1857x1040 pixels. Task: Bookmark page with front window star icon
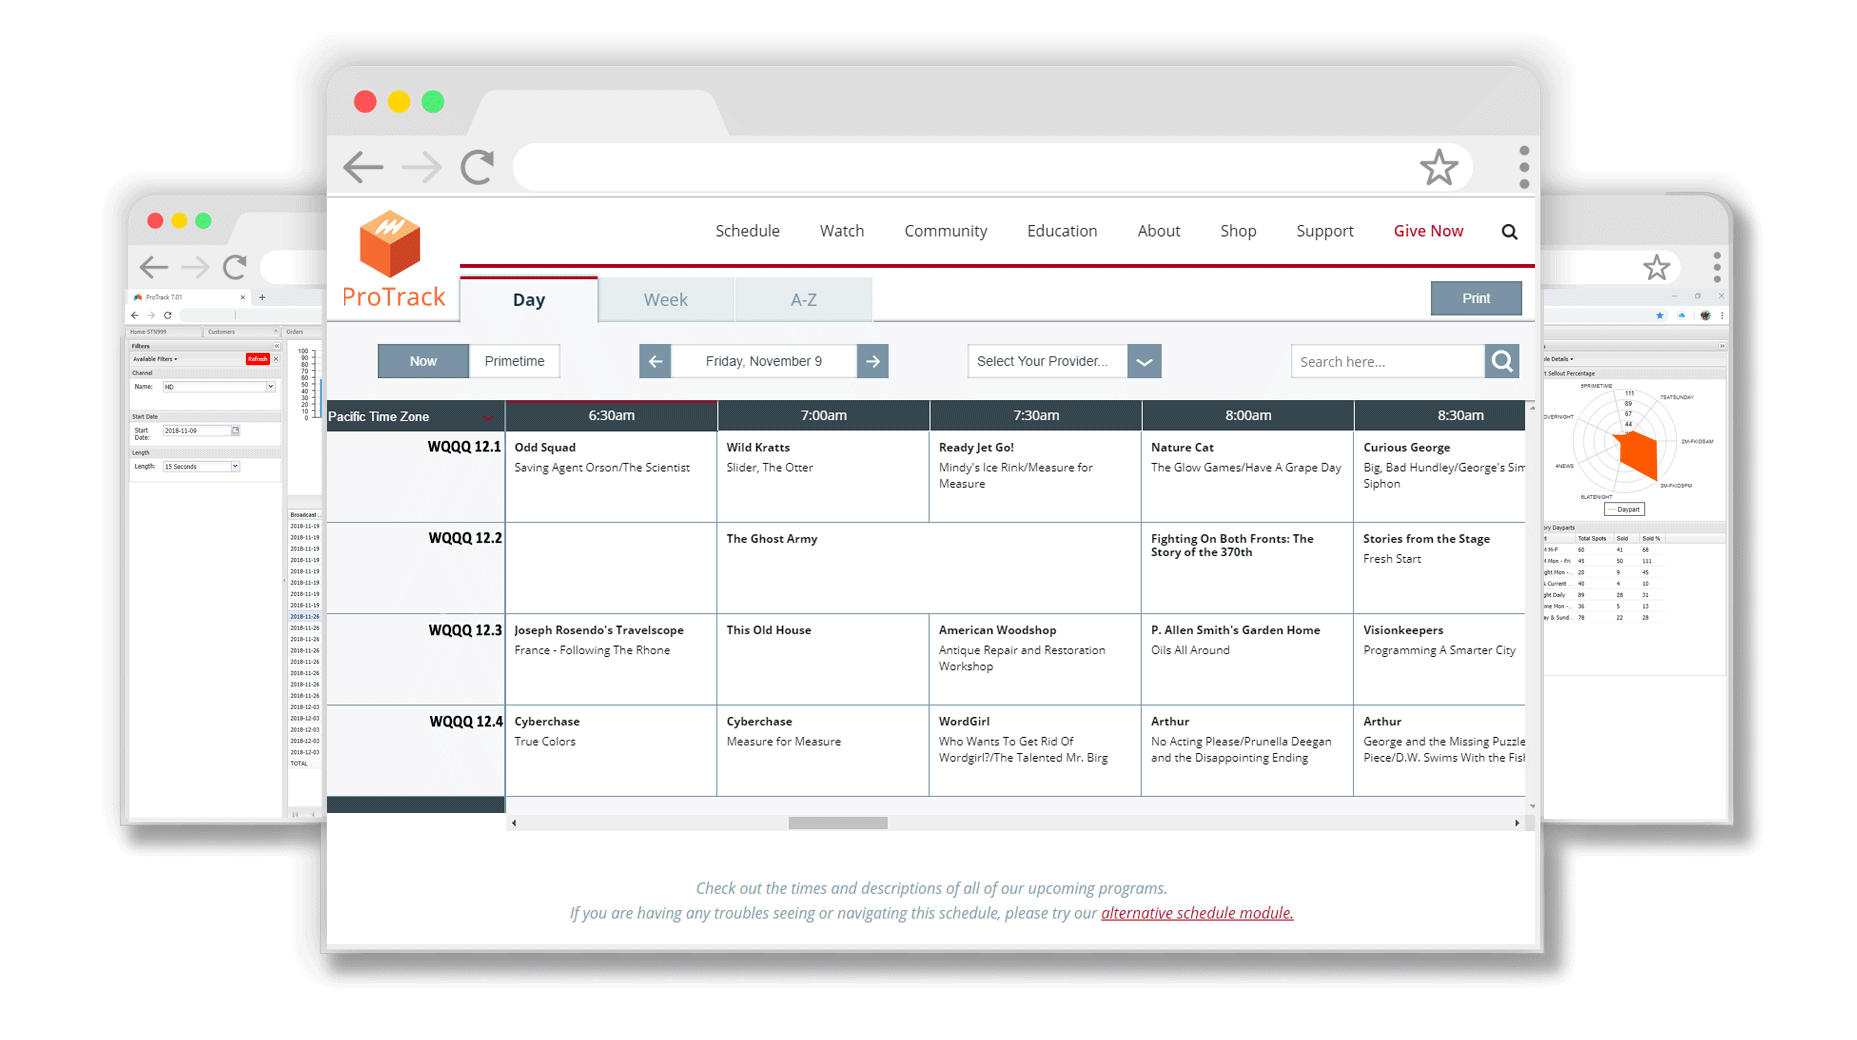pos(1439,167)
